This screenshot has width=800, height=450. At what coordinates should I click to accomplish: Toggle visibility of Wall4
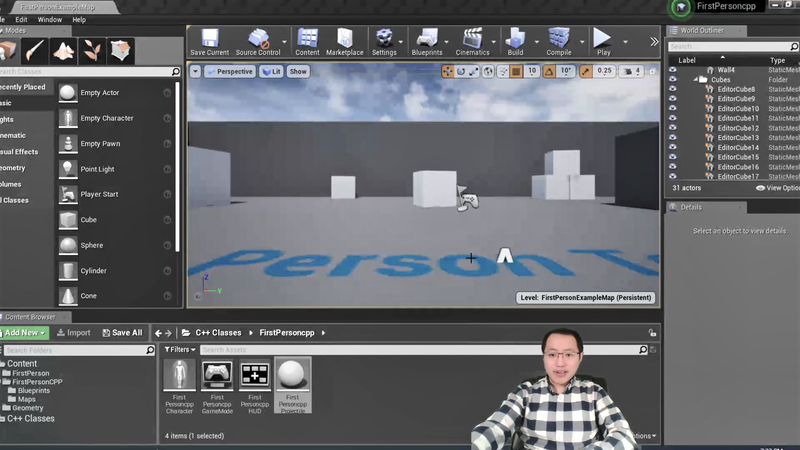pyautogui.click(x=672, y=70)
